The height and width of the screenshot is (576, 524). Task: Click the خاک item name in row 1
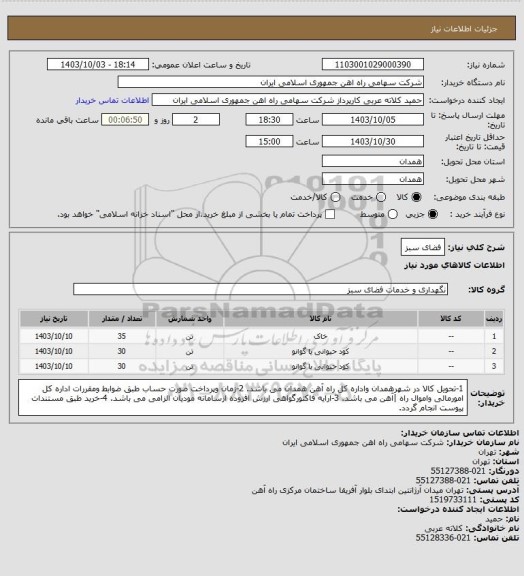320,336
